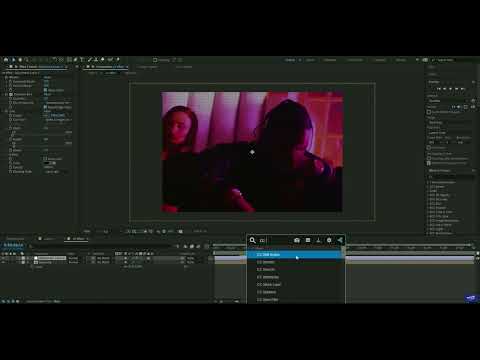Click the color swatch in Effect Controls
480x360 pixels.
47,163
